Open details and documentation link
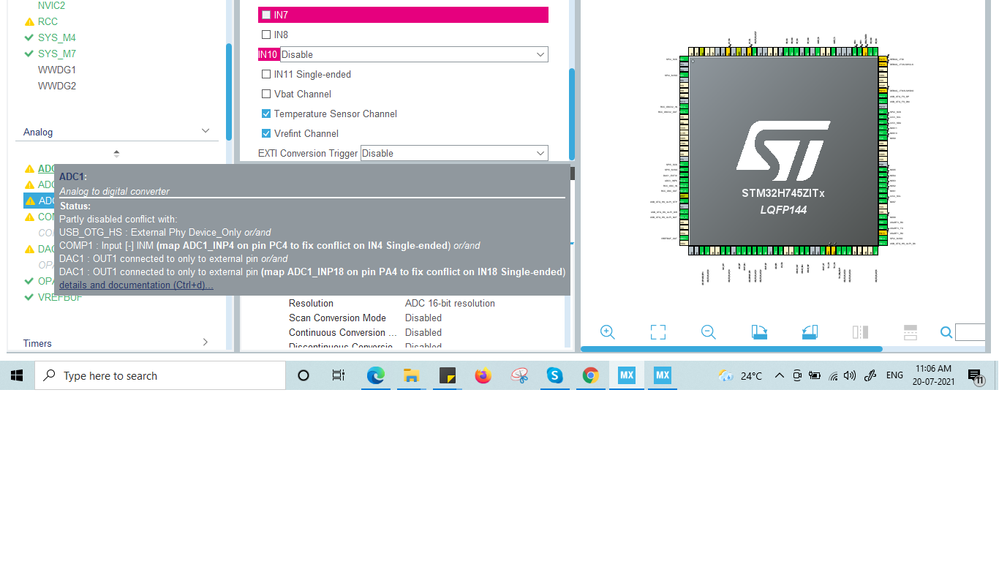 tap(136, 285)
